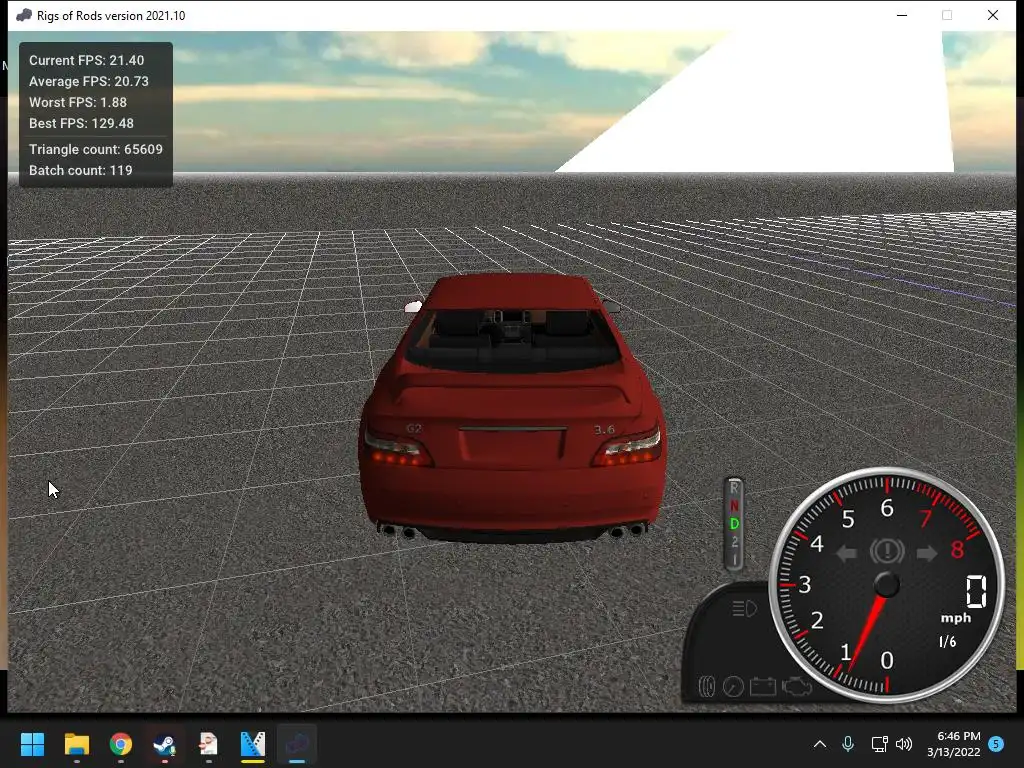The image size is (1024, 768).
Task: Click the 3.6 badge on the car trunk
Action: (604, 429)
